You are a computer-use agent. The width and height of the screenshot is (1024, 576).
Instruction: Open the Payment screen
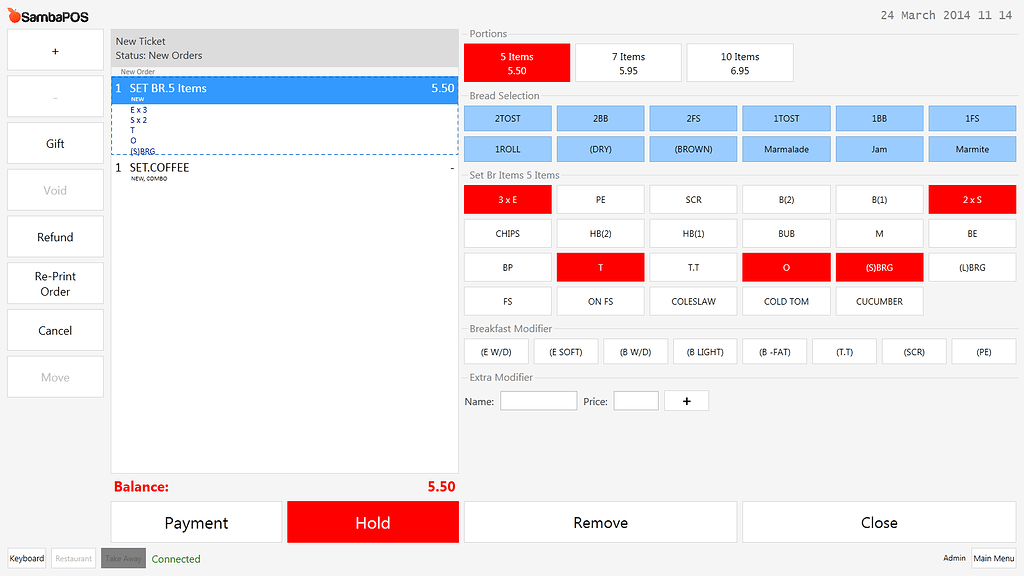[x=196, y=522]
